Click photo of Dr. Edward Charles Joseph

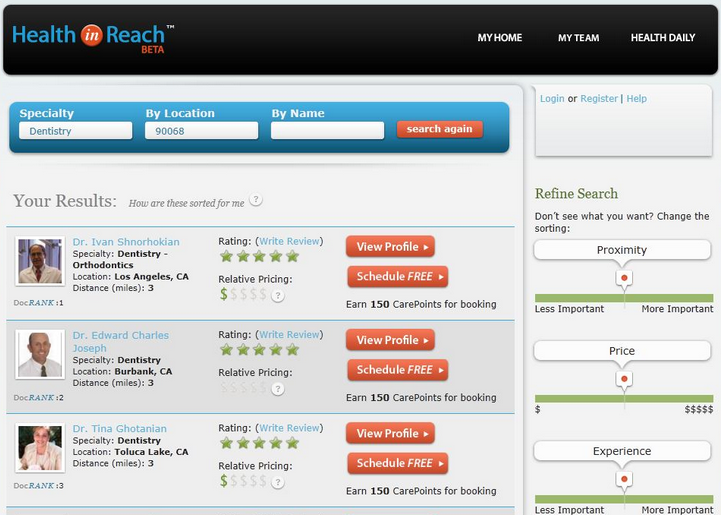tap(40, 355)
